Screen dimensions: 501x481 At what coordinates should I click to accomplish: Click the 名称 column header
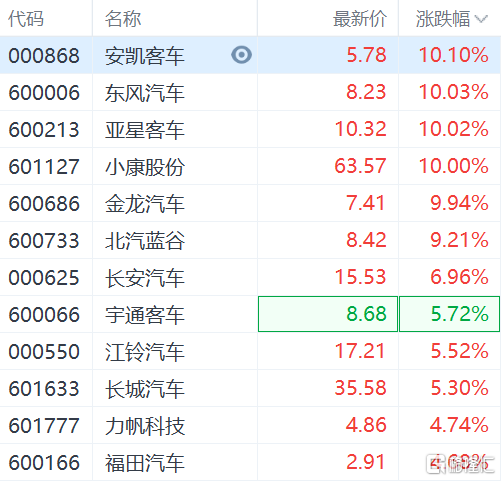pos(123,19)
